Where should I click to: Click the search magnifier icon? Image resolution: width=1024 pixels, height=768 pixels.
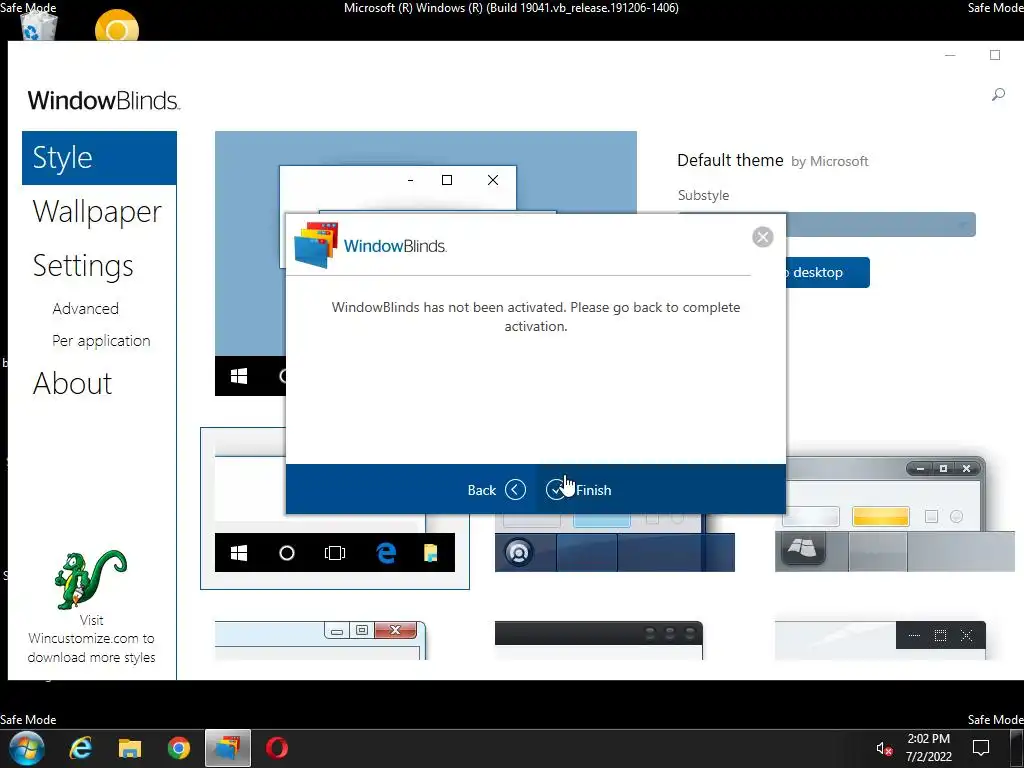pyautogui.click(x=998, y=95)
